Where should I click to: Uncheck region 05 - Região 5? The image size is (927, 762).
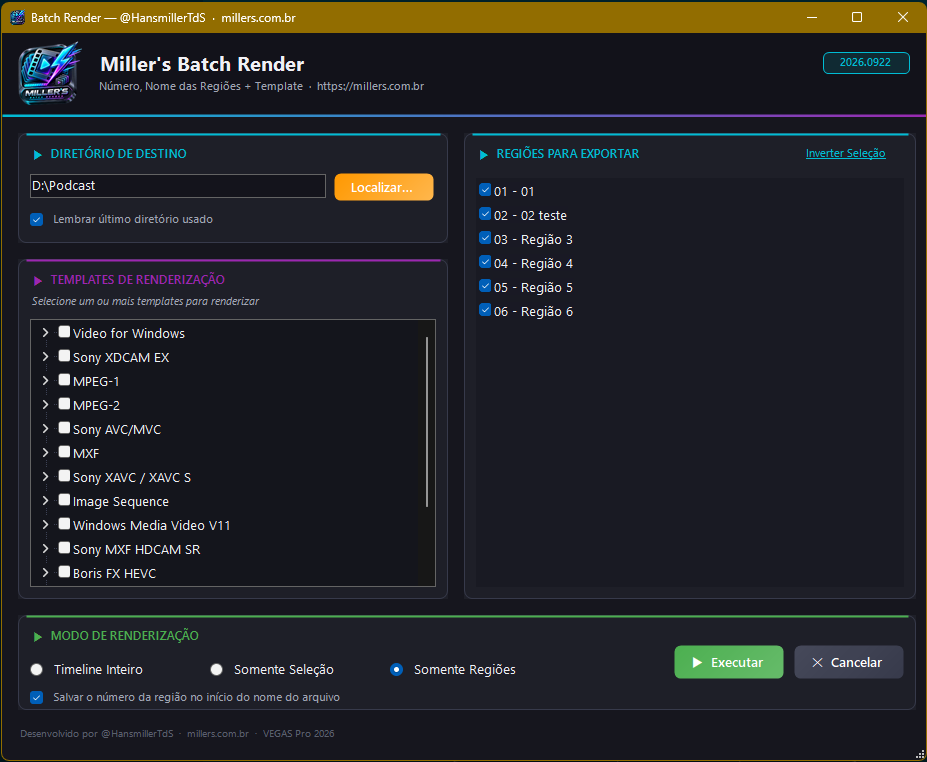485,286
